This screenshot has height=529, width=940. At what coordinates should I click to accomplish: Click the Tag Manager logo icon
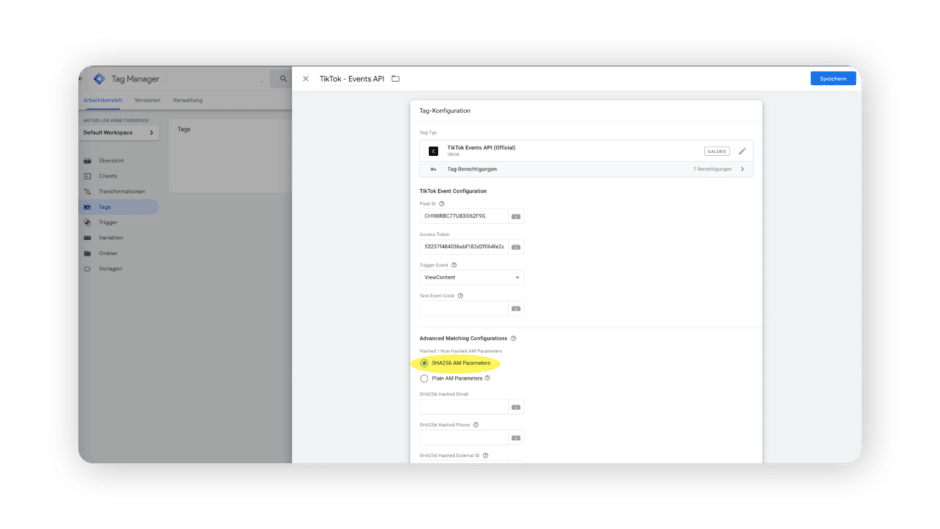pos(99,79)
